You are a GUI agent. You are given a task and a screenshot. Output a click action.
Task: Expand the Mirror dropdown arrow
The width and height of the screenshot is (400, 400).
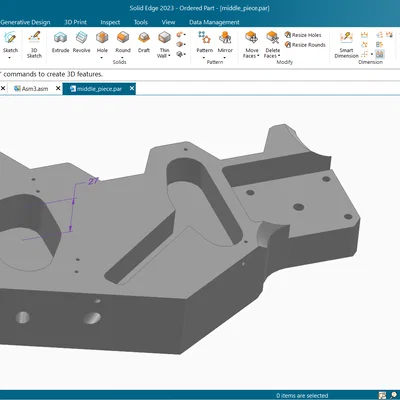coord(225,57)
